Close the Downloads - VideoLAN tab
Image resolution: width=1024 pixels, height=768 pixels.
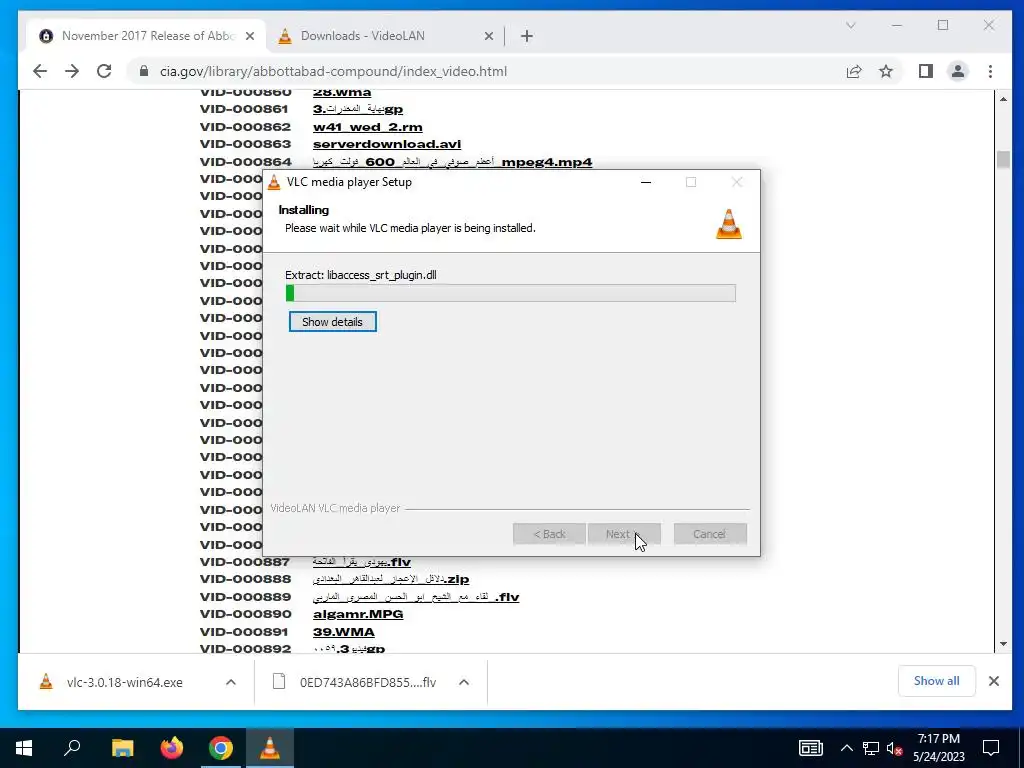click(x=488, y=36)
